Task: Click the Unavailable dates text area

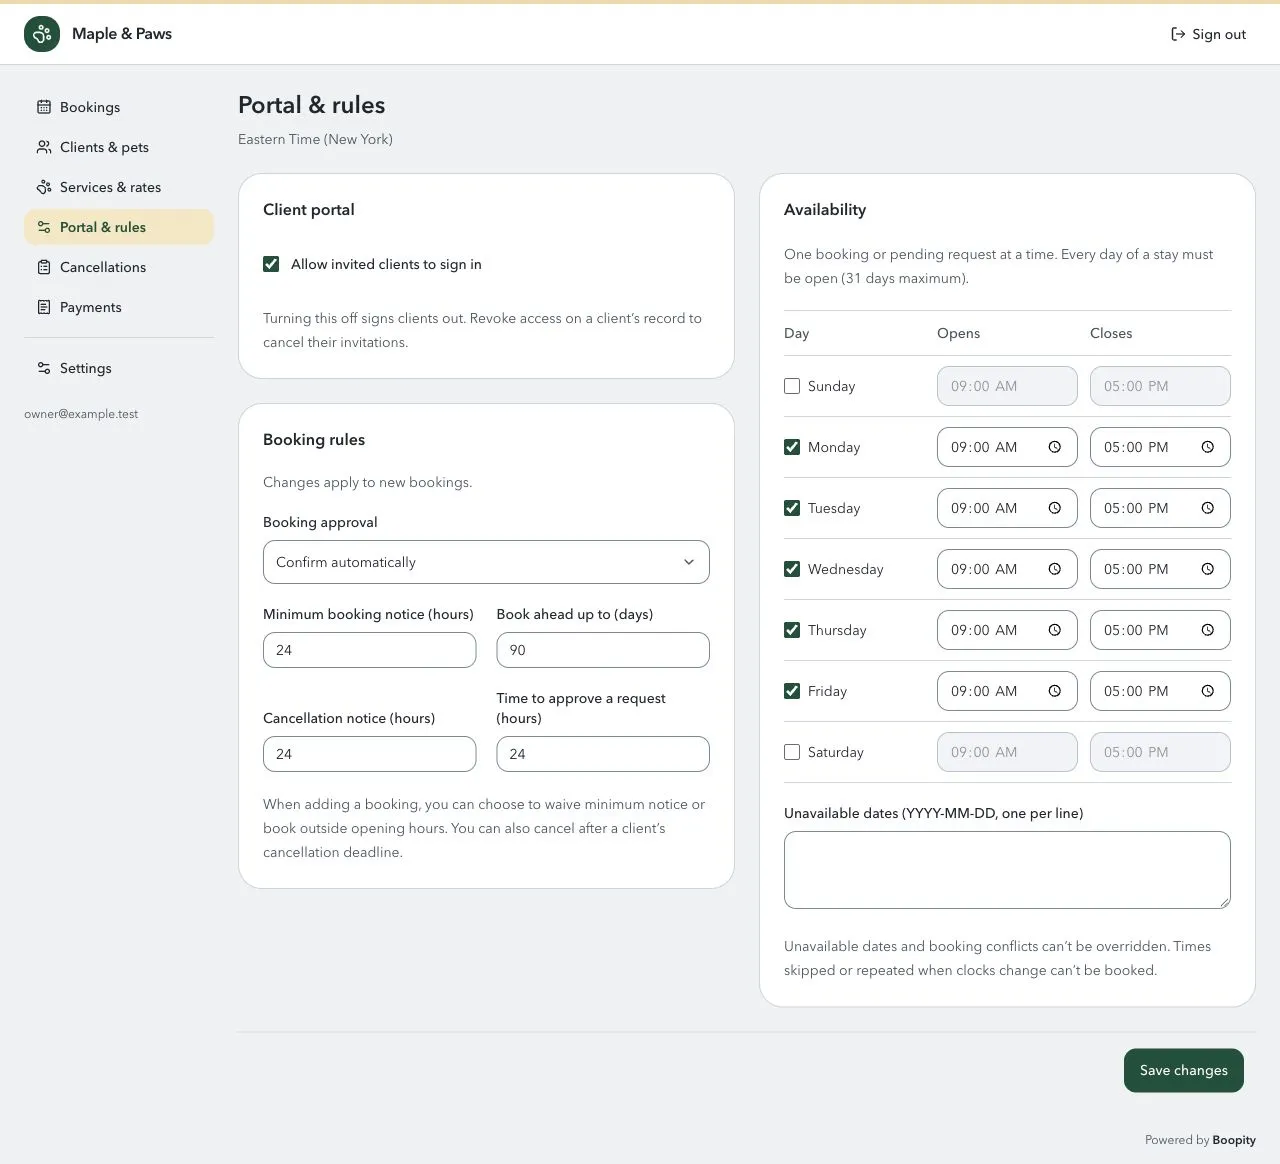Action: tap(1007, 870)
